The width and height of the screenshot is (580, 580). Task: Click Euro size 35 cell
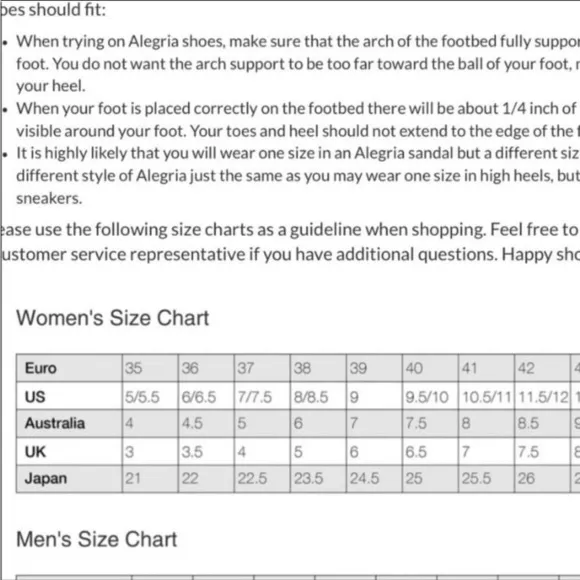tap(150, 368)
